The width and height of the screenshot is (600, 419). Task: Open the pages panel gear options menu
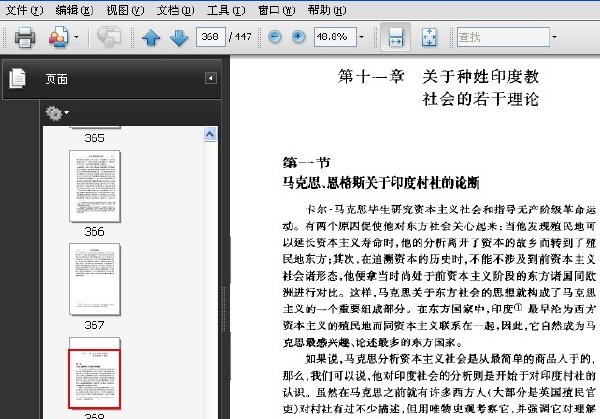tap(57, 113)
